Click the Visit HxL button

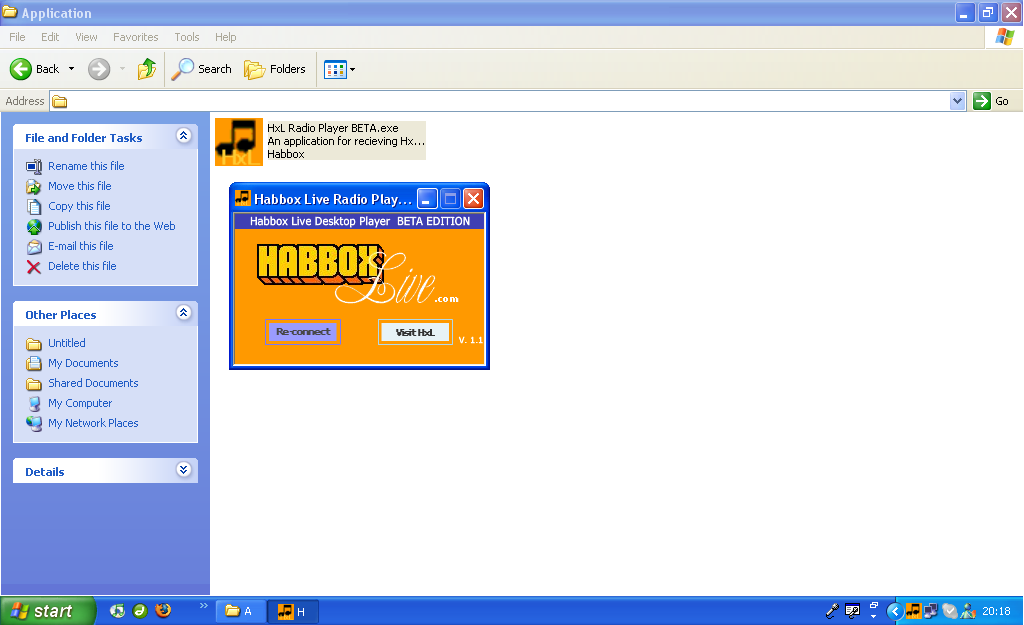click(415, 332)
